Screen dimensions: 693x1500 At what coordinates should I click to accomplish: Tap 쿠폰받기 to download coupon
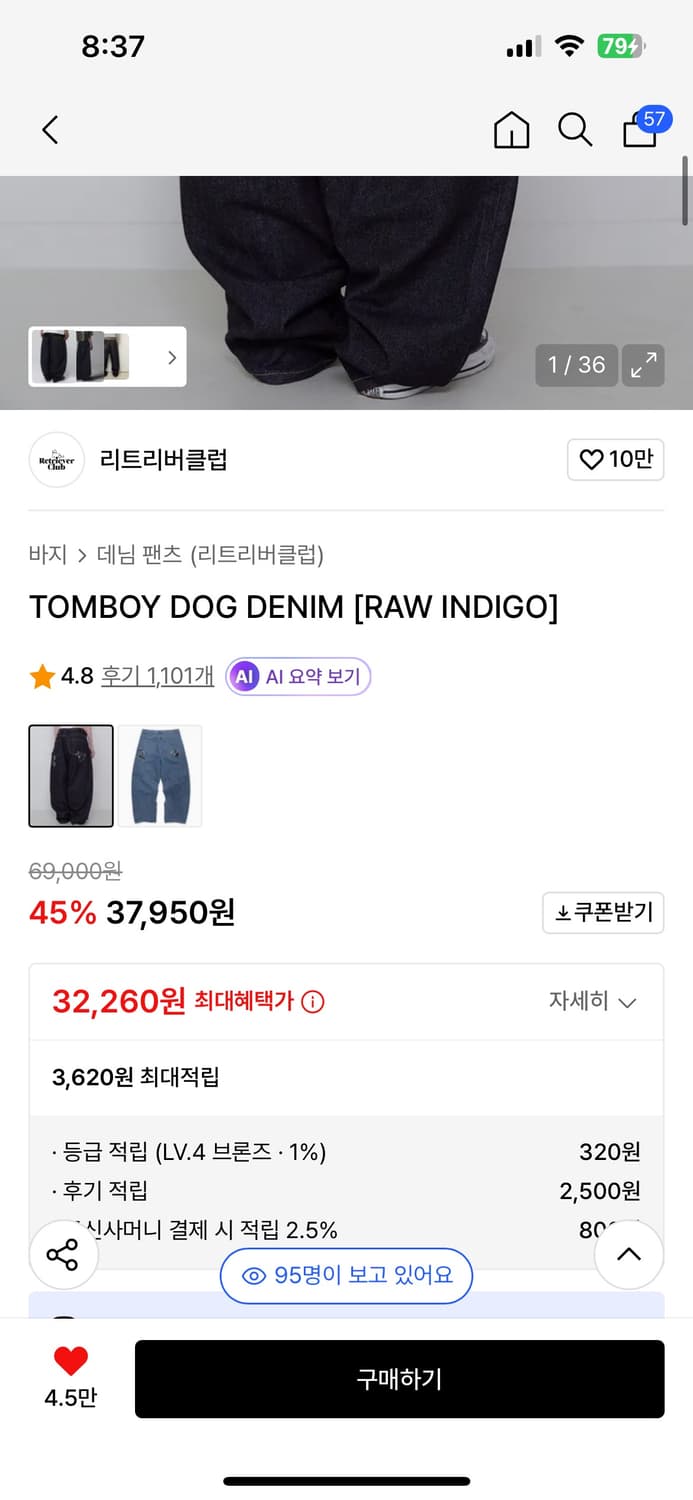coord(603,912)
